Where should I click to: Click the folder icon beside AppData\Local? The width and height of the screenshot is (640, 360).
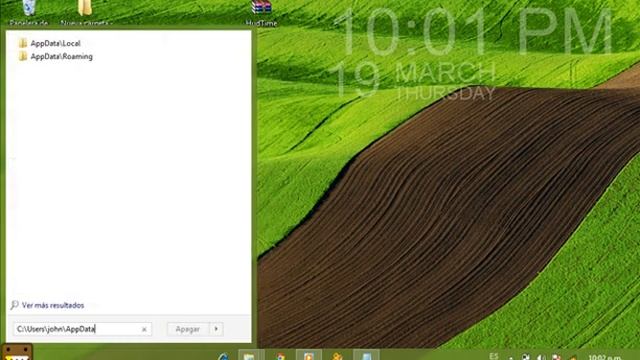point(23,43)
